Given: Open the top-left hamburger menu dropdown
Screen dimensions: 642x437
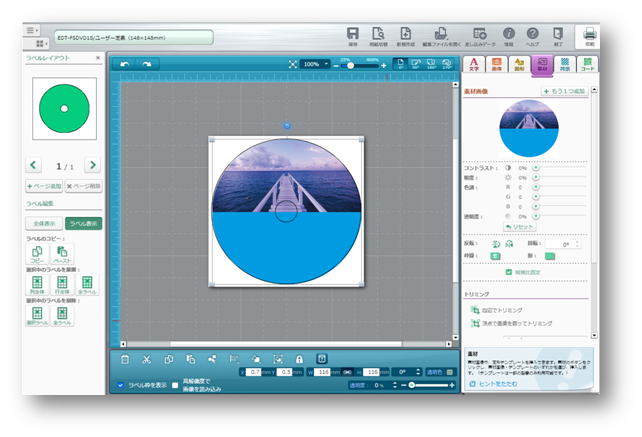Looking at the screenshot, I should 32,30.
